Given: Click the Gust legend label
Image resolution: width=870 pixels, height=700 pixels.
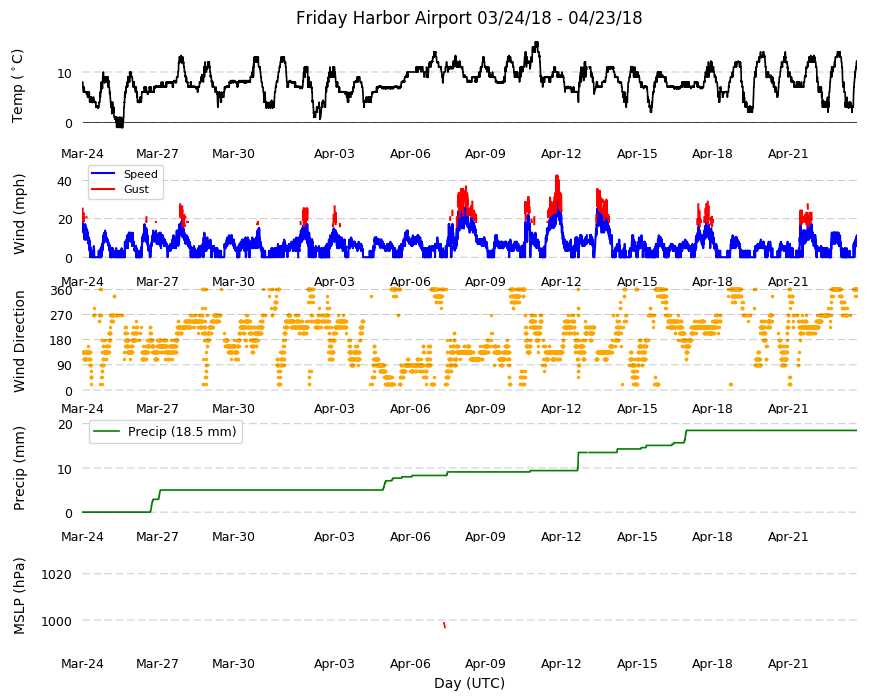Looking at the screenshot, I should (x=136, y=190).
